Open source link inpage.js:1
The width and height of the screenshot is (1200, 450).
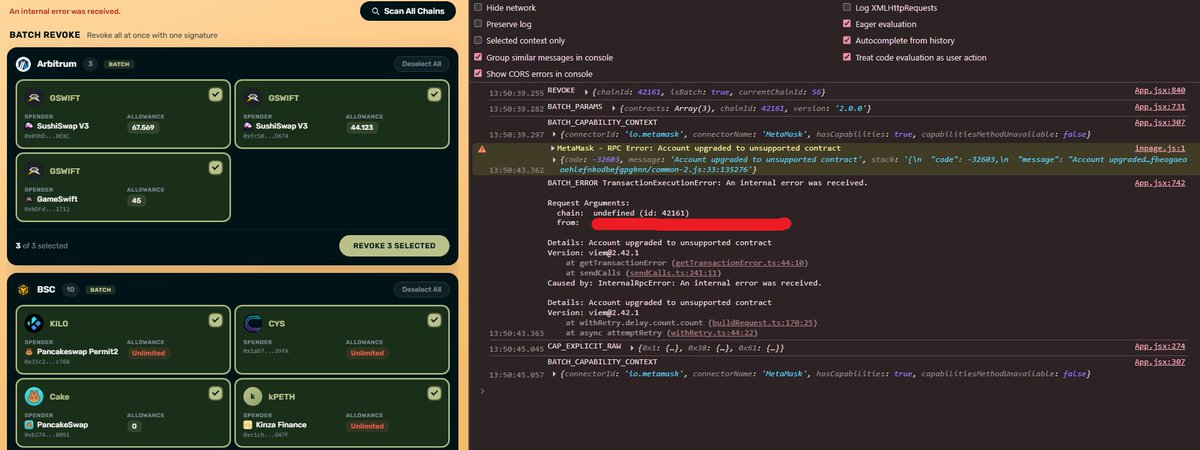pos(1158,148)
